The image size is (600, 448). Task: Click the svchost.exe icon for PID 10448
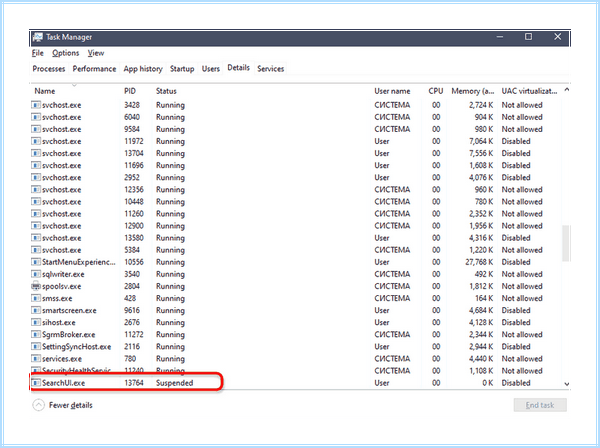(x=36, y=202)
